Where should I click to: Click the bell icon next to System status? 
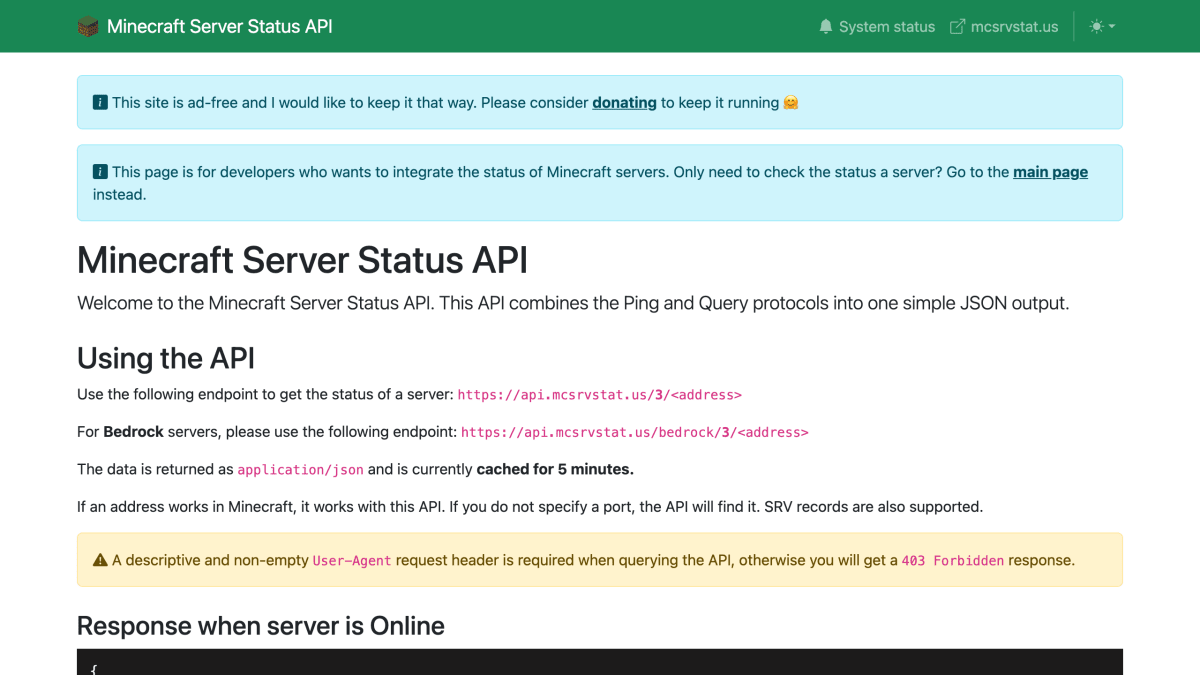(x=826, y=27)
